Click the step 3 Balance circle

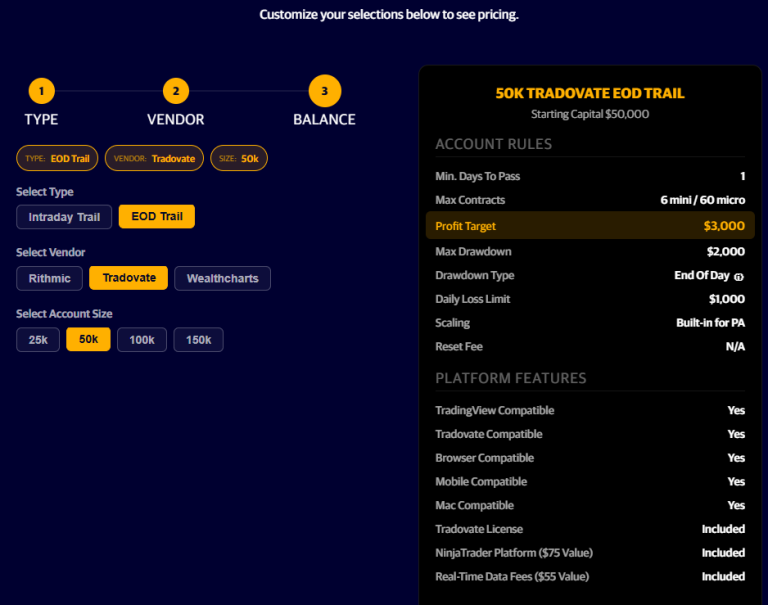(x=324, y=92)
